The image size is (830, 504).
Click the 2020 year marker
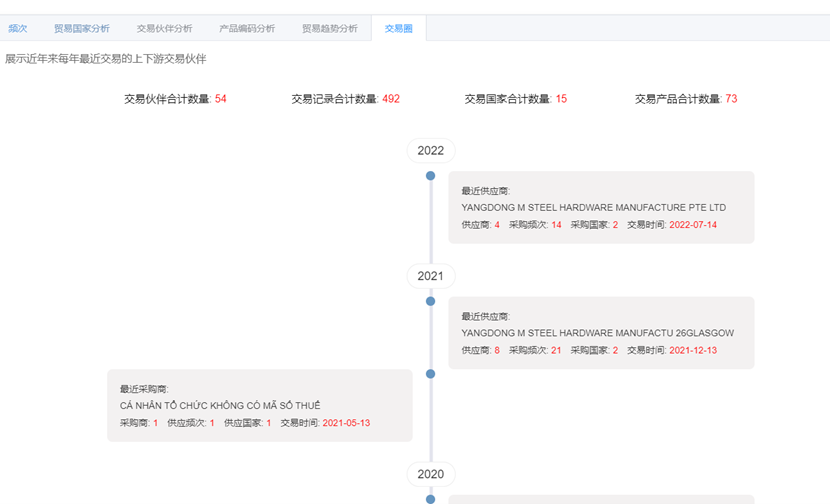[x=430, y=474]
